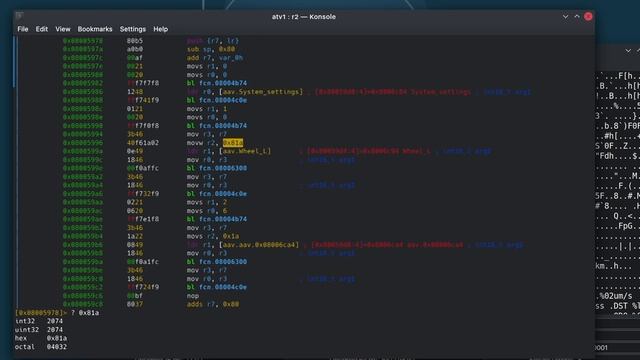Click opcode bytes '00f0affc'
The height and width of the screenshot is (360, 640).
click(142, 168)
